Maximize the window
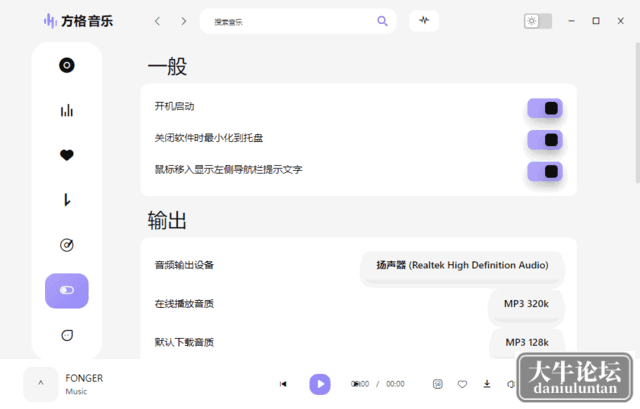The height and width of the screenshot is (409, 640). [x=596, y=21]
